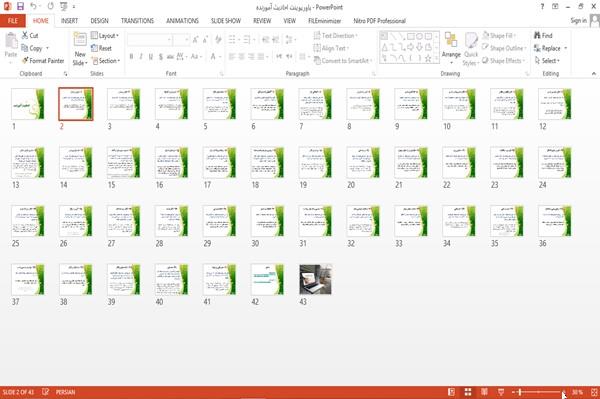Collapse the ribbon with the caret
This screenshot has width=600, height=399.
point(593,73)
